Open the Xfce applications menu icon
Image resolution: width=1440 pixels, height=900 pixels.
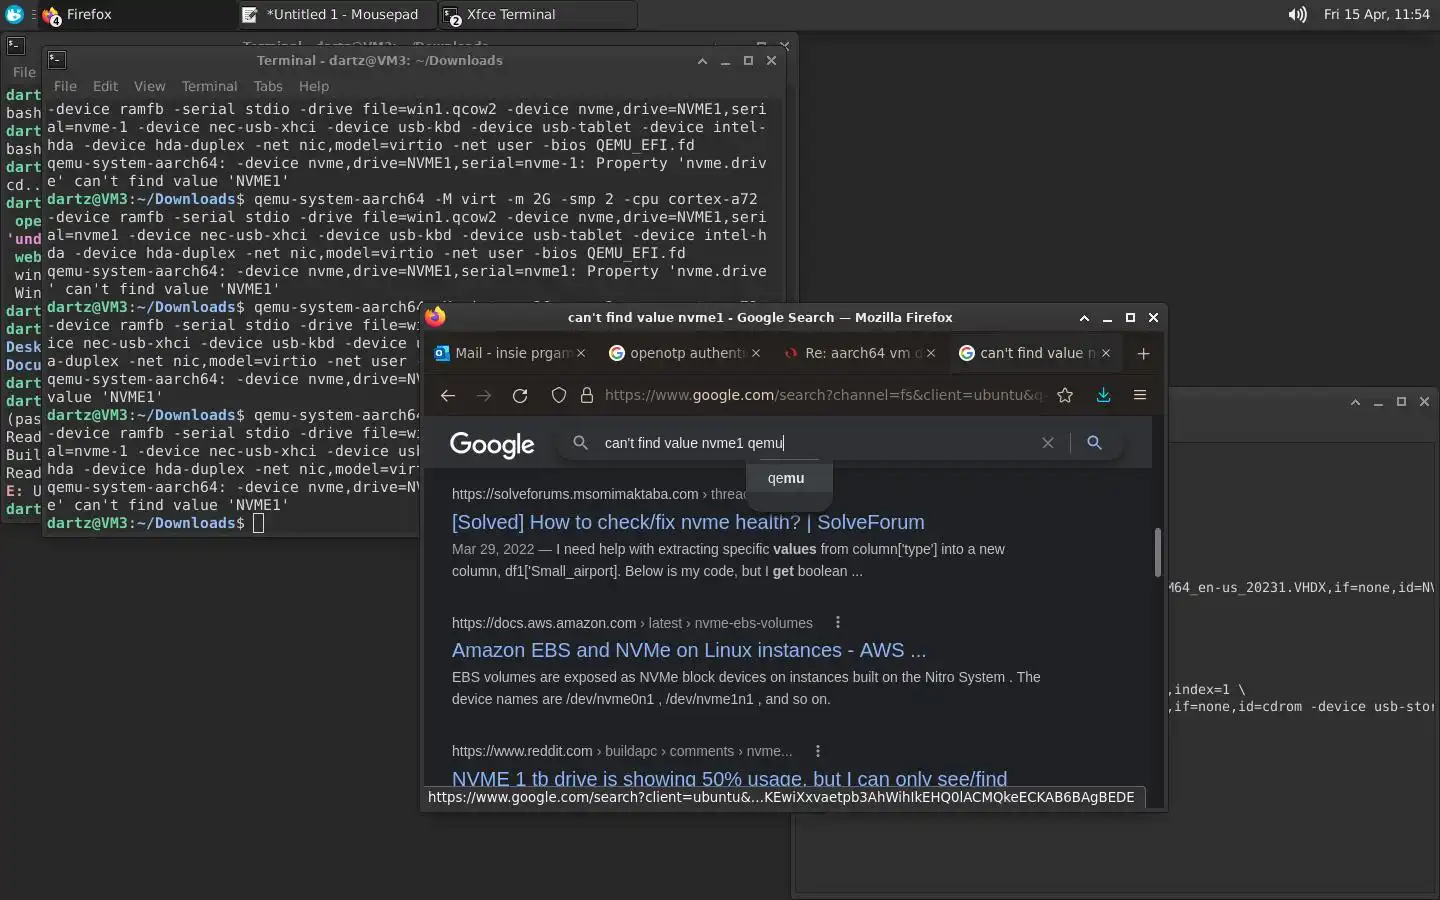pos(14,14)
